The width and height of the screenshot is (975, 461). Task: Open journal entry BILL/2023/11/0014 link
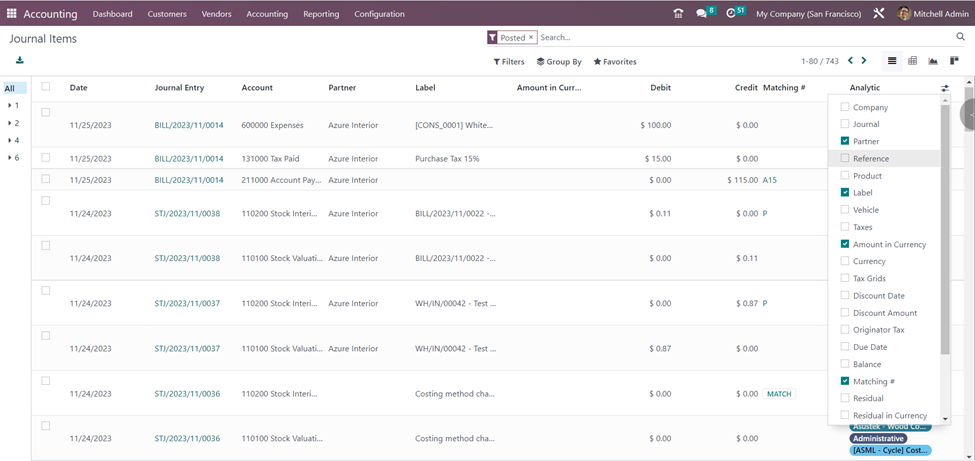click(x=189, y=126)
